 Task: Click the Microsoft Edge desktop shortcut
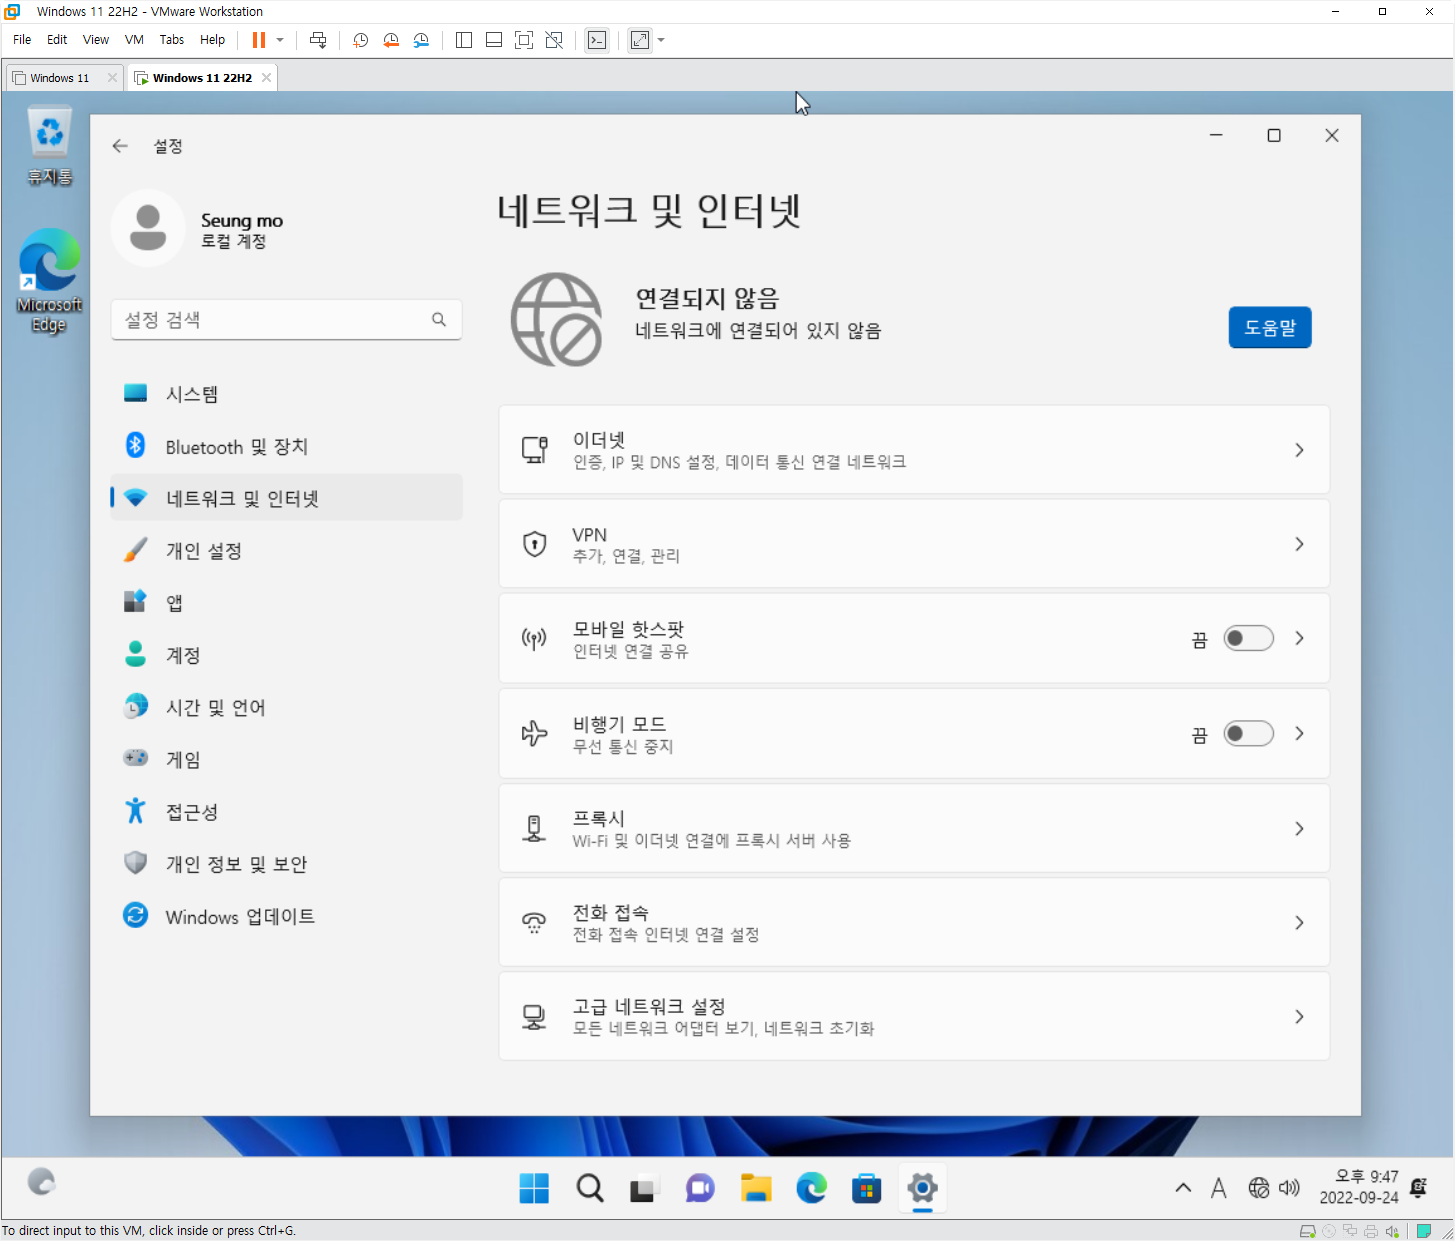[49, 280]
